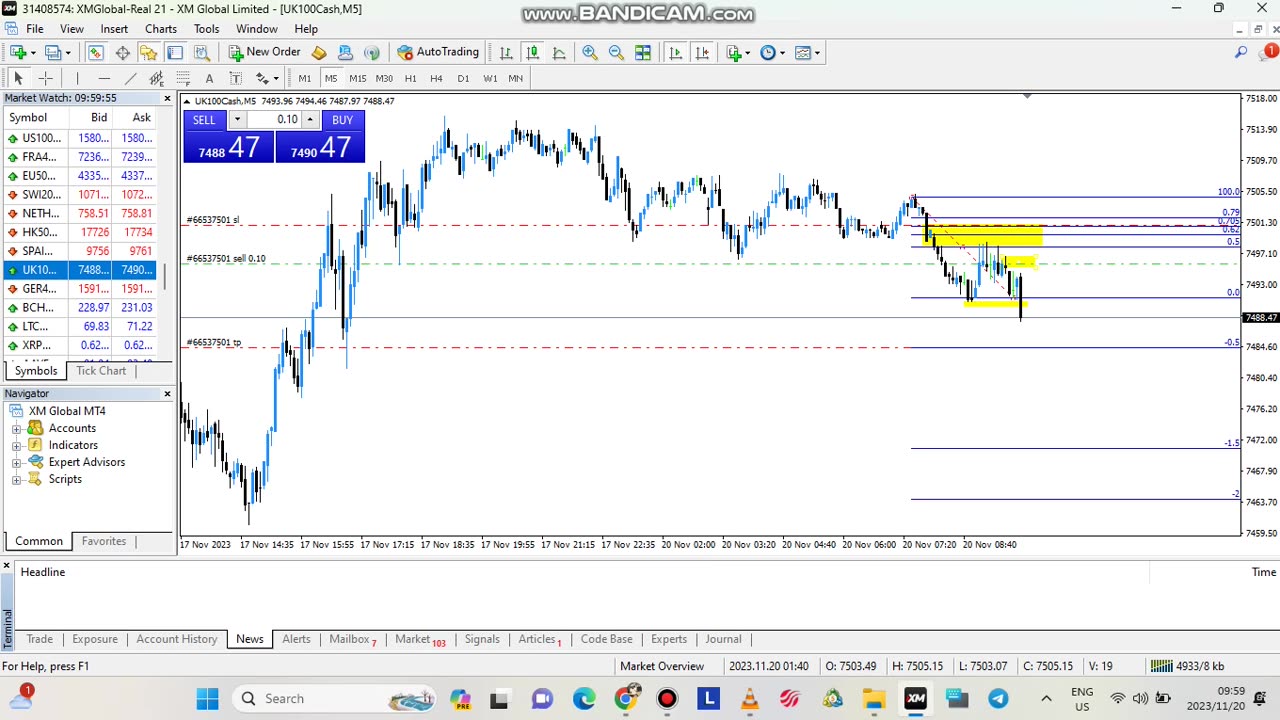Switch chart to H1 timeframe
1280x720 pixels.
pyautogui.click(x=410, y=78)
